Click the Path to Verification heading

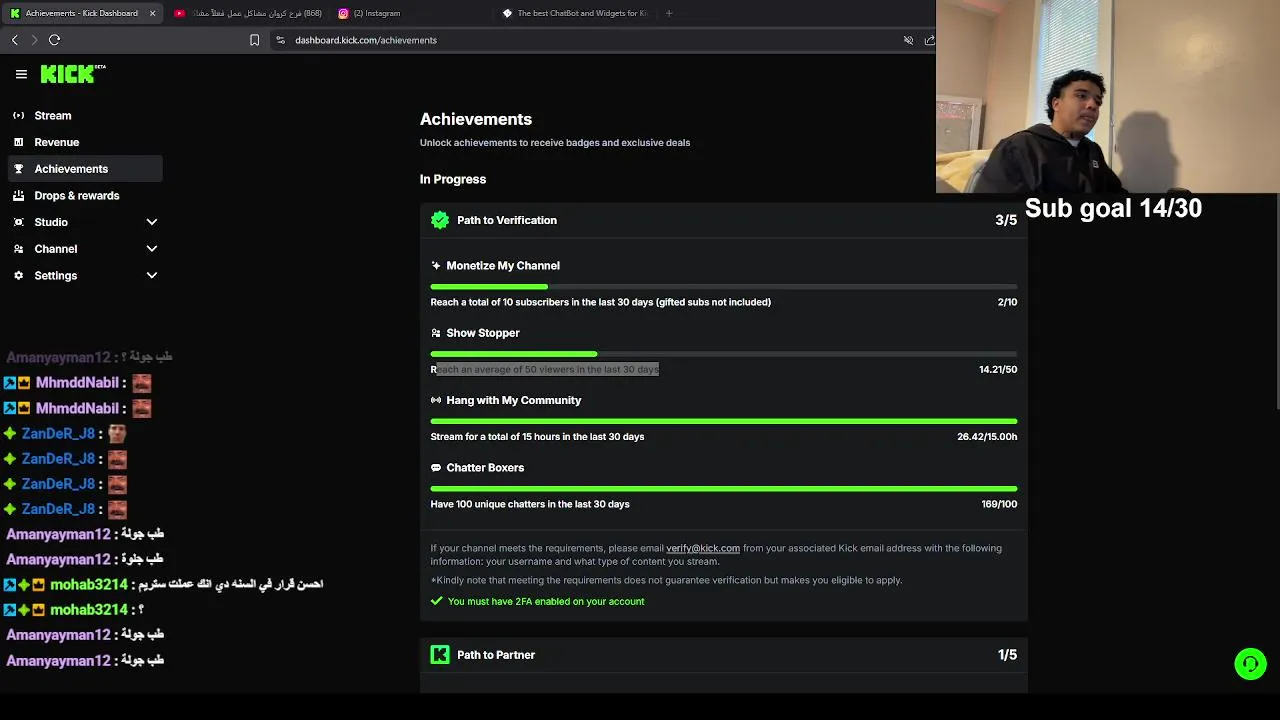507,220
